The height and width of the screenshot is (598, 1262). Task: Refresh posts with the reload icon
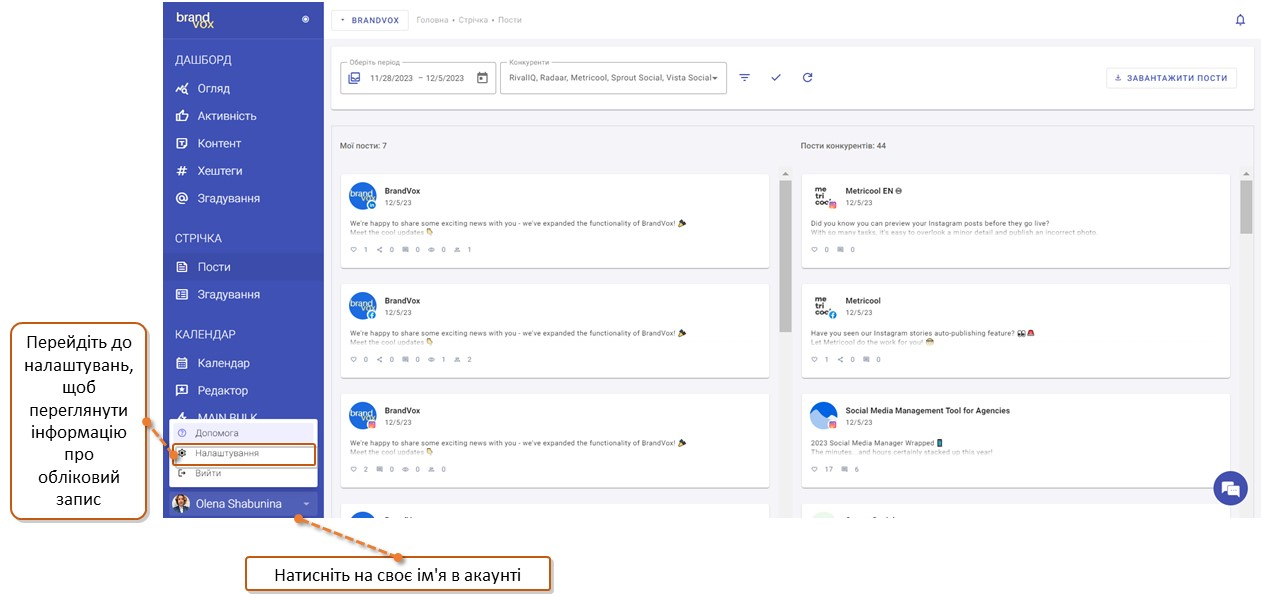(x=808, y=78)
